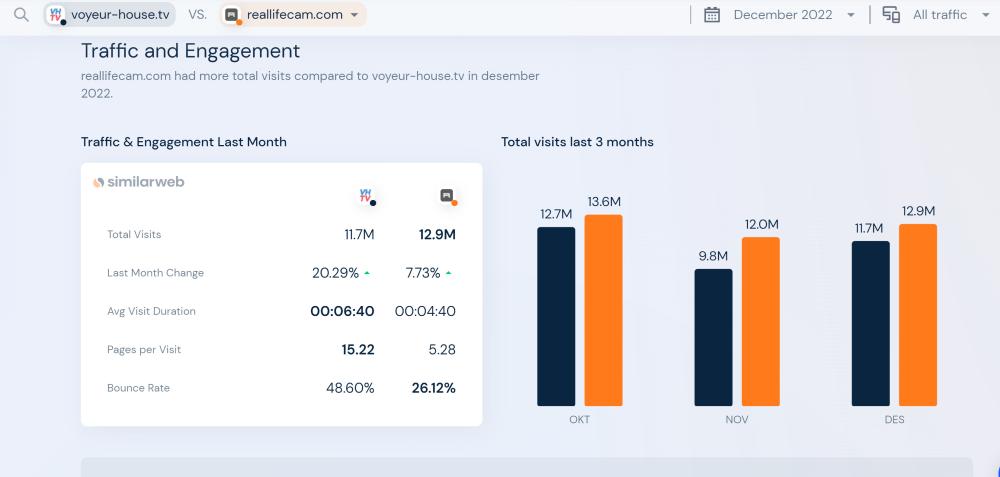
Task: Select the reallifecam.com site chip
Action: pyautogui.click(x=294, y=15)
